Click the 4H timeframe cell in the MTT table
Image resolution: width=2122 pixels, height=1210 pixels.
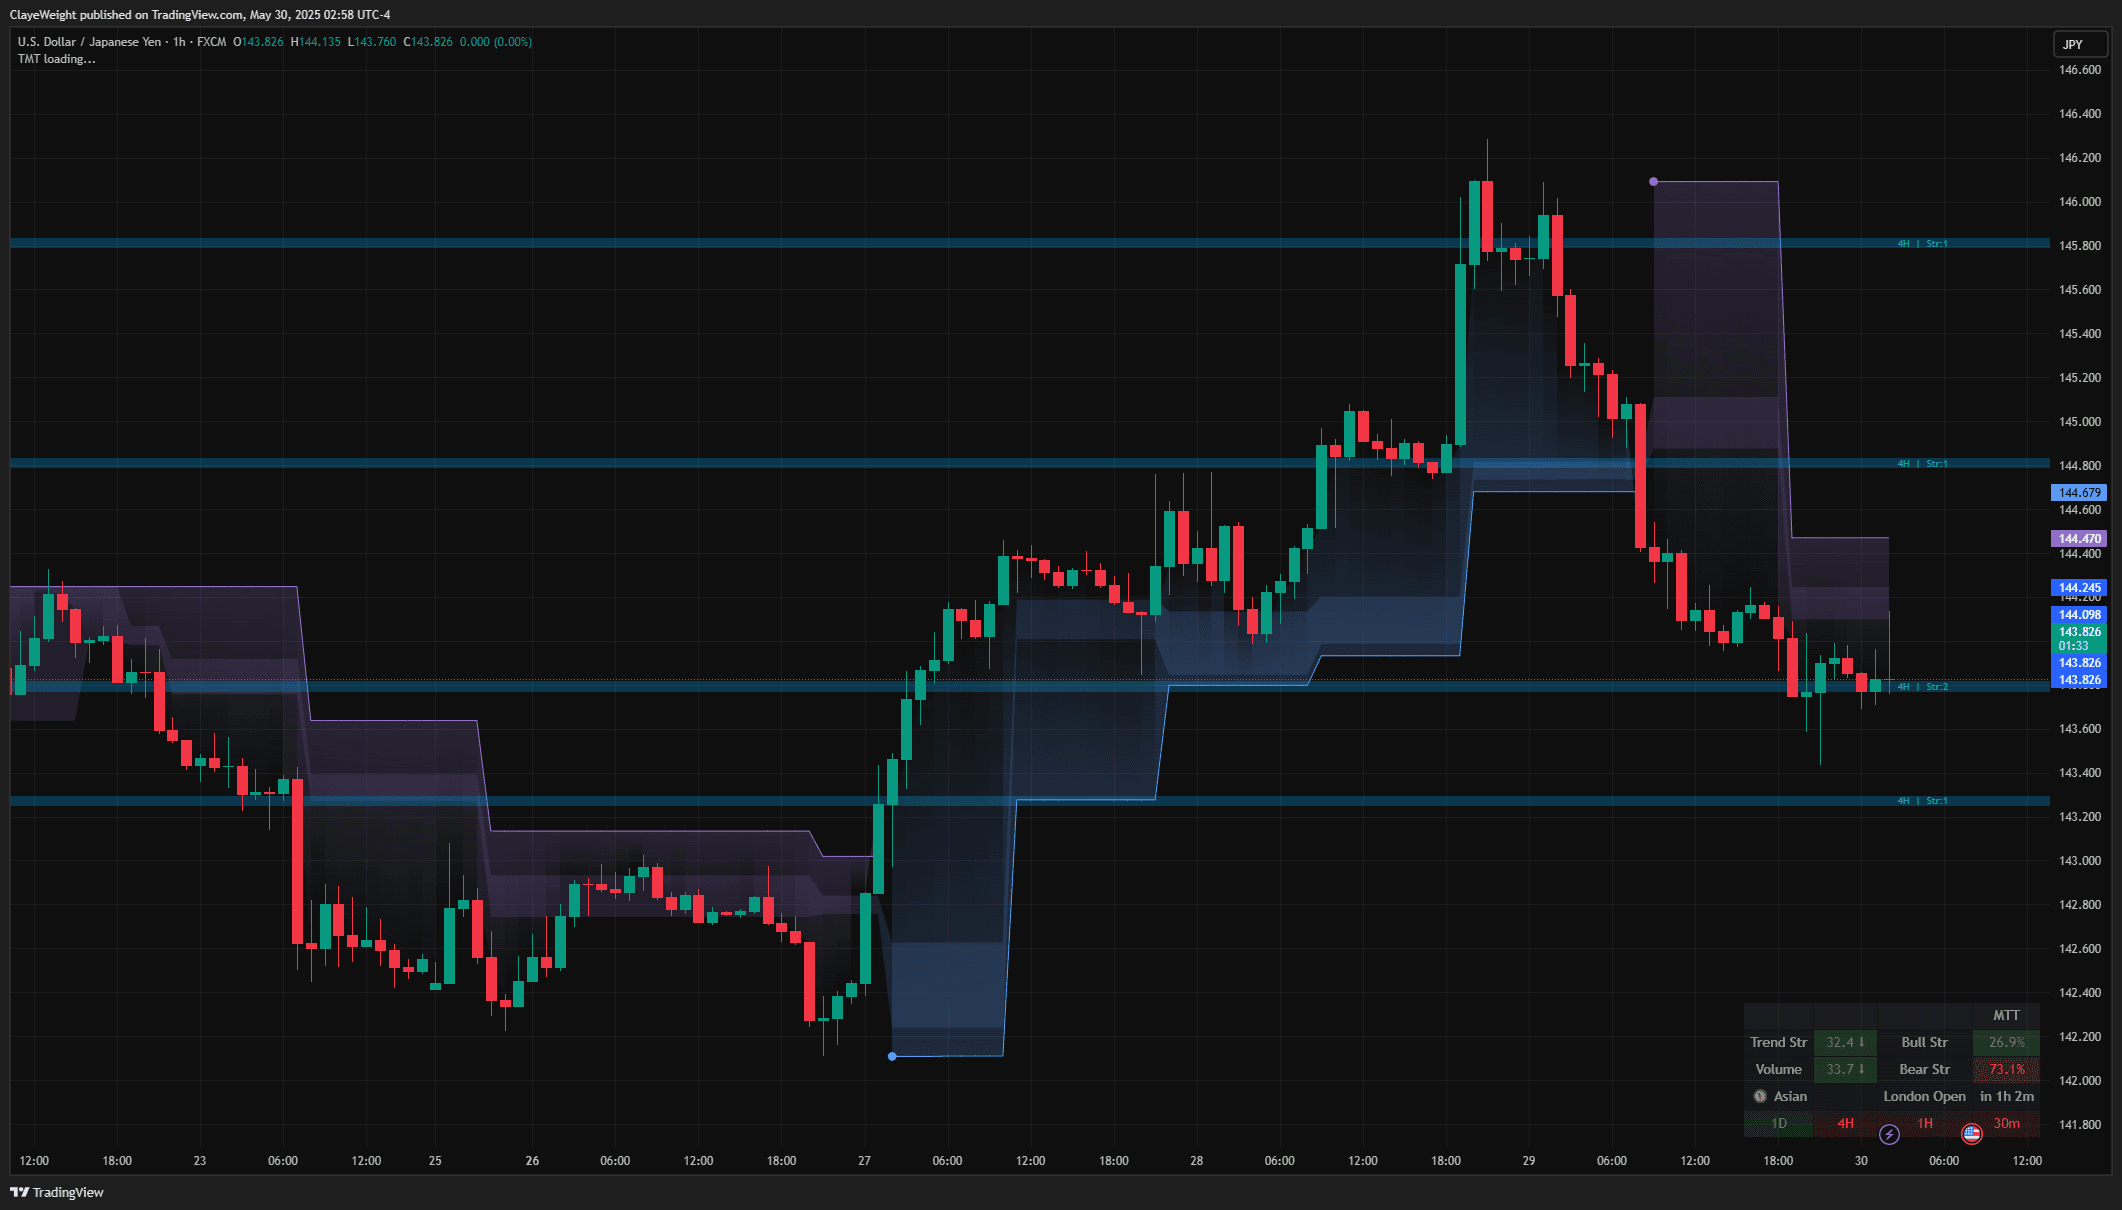[x=1845, y=1123]
